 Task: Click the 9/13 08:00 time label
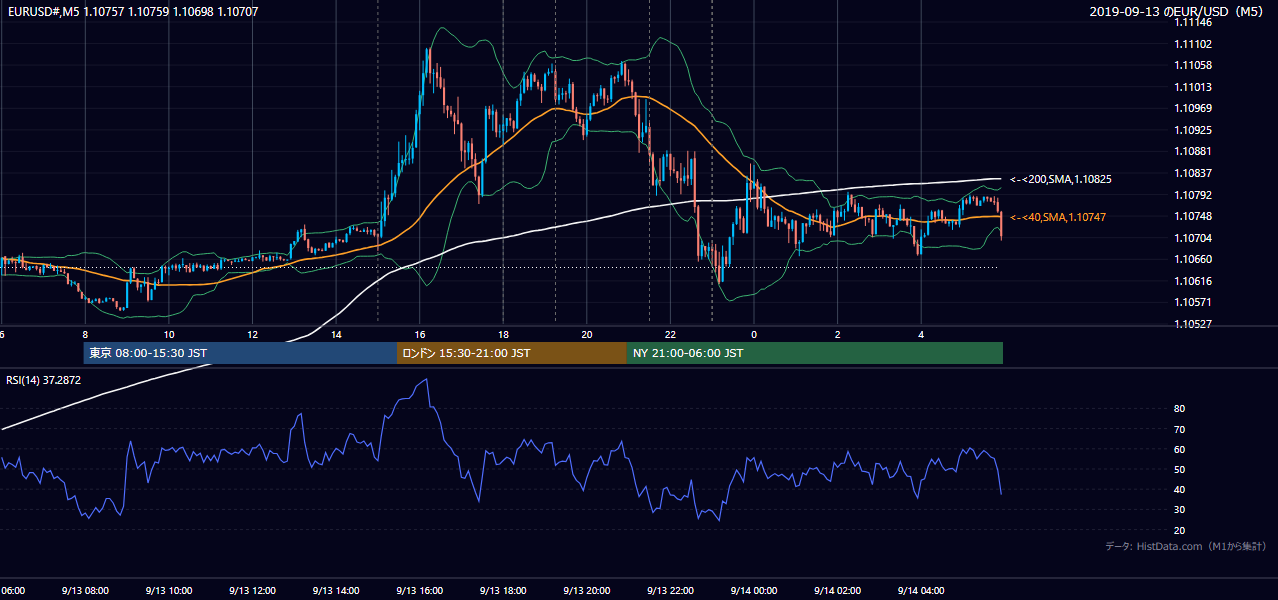coord(85,591)
